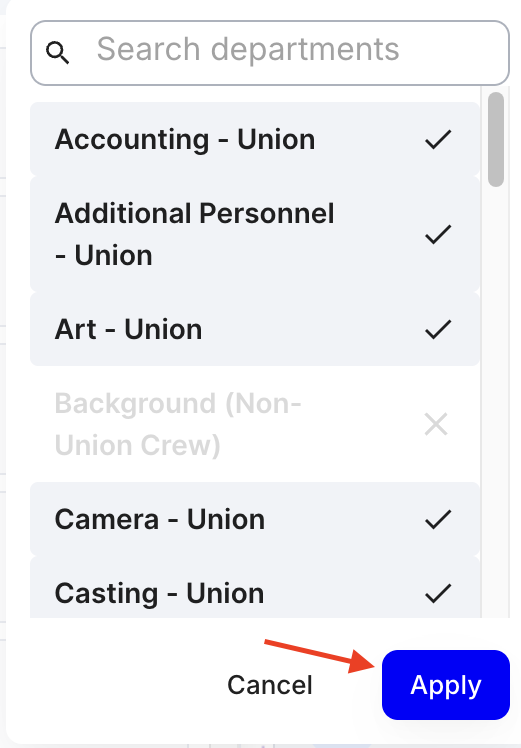This screenshot has height=748, width=521.
Task: Click the Camera - Union checkmark icon
Action: [x=438, y=519]
